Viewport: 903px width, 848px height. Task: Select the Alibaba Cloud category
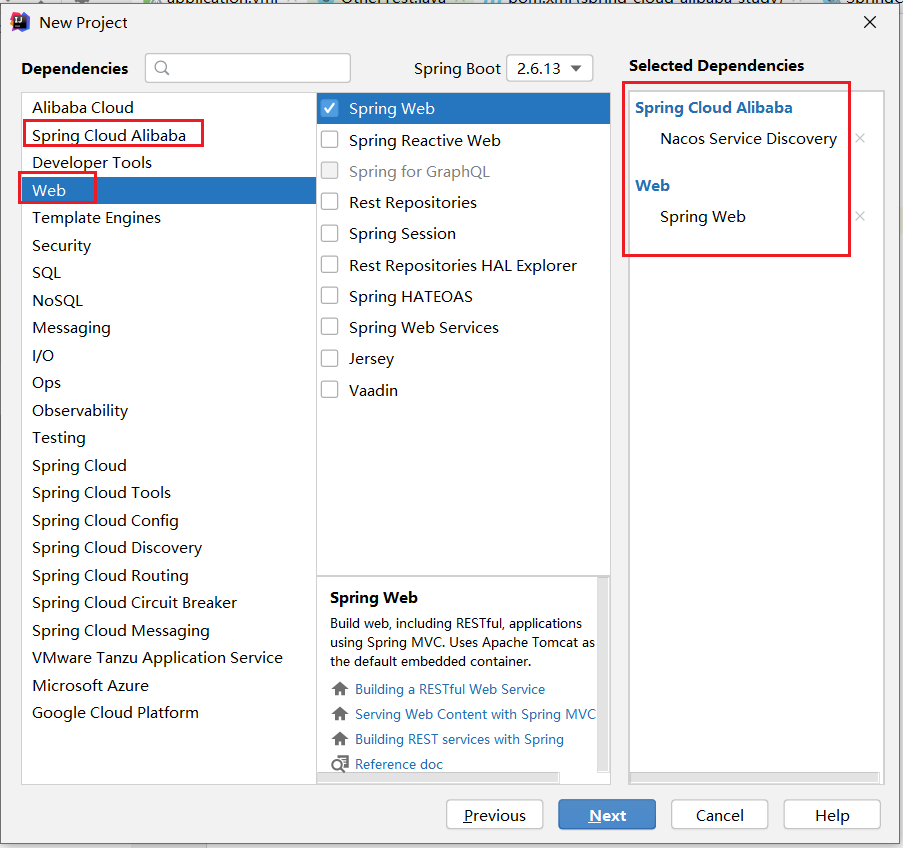(x=169, y=108)
